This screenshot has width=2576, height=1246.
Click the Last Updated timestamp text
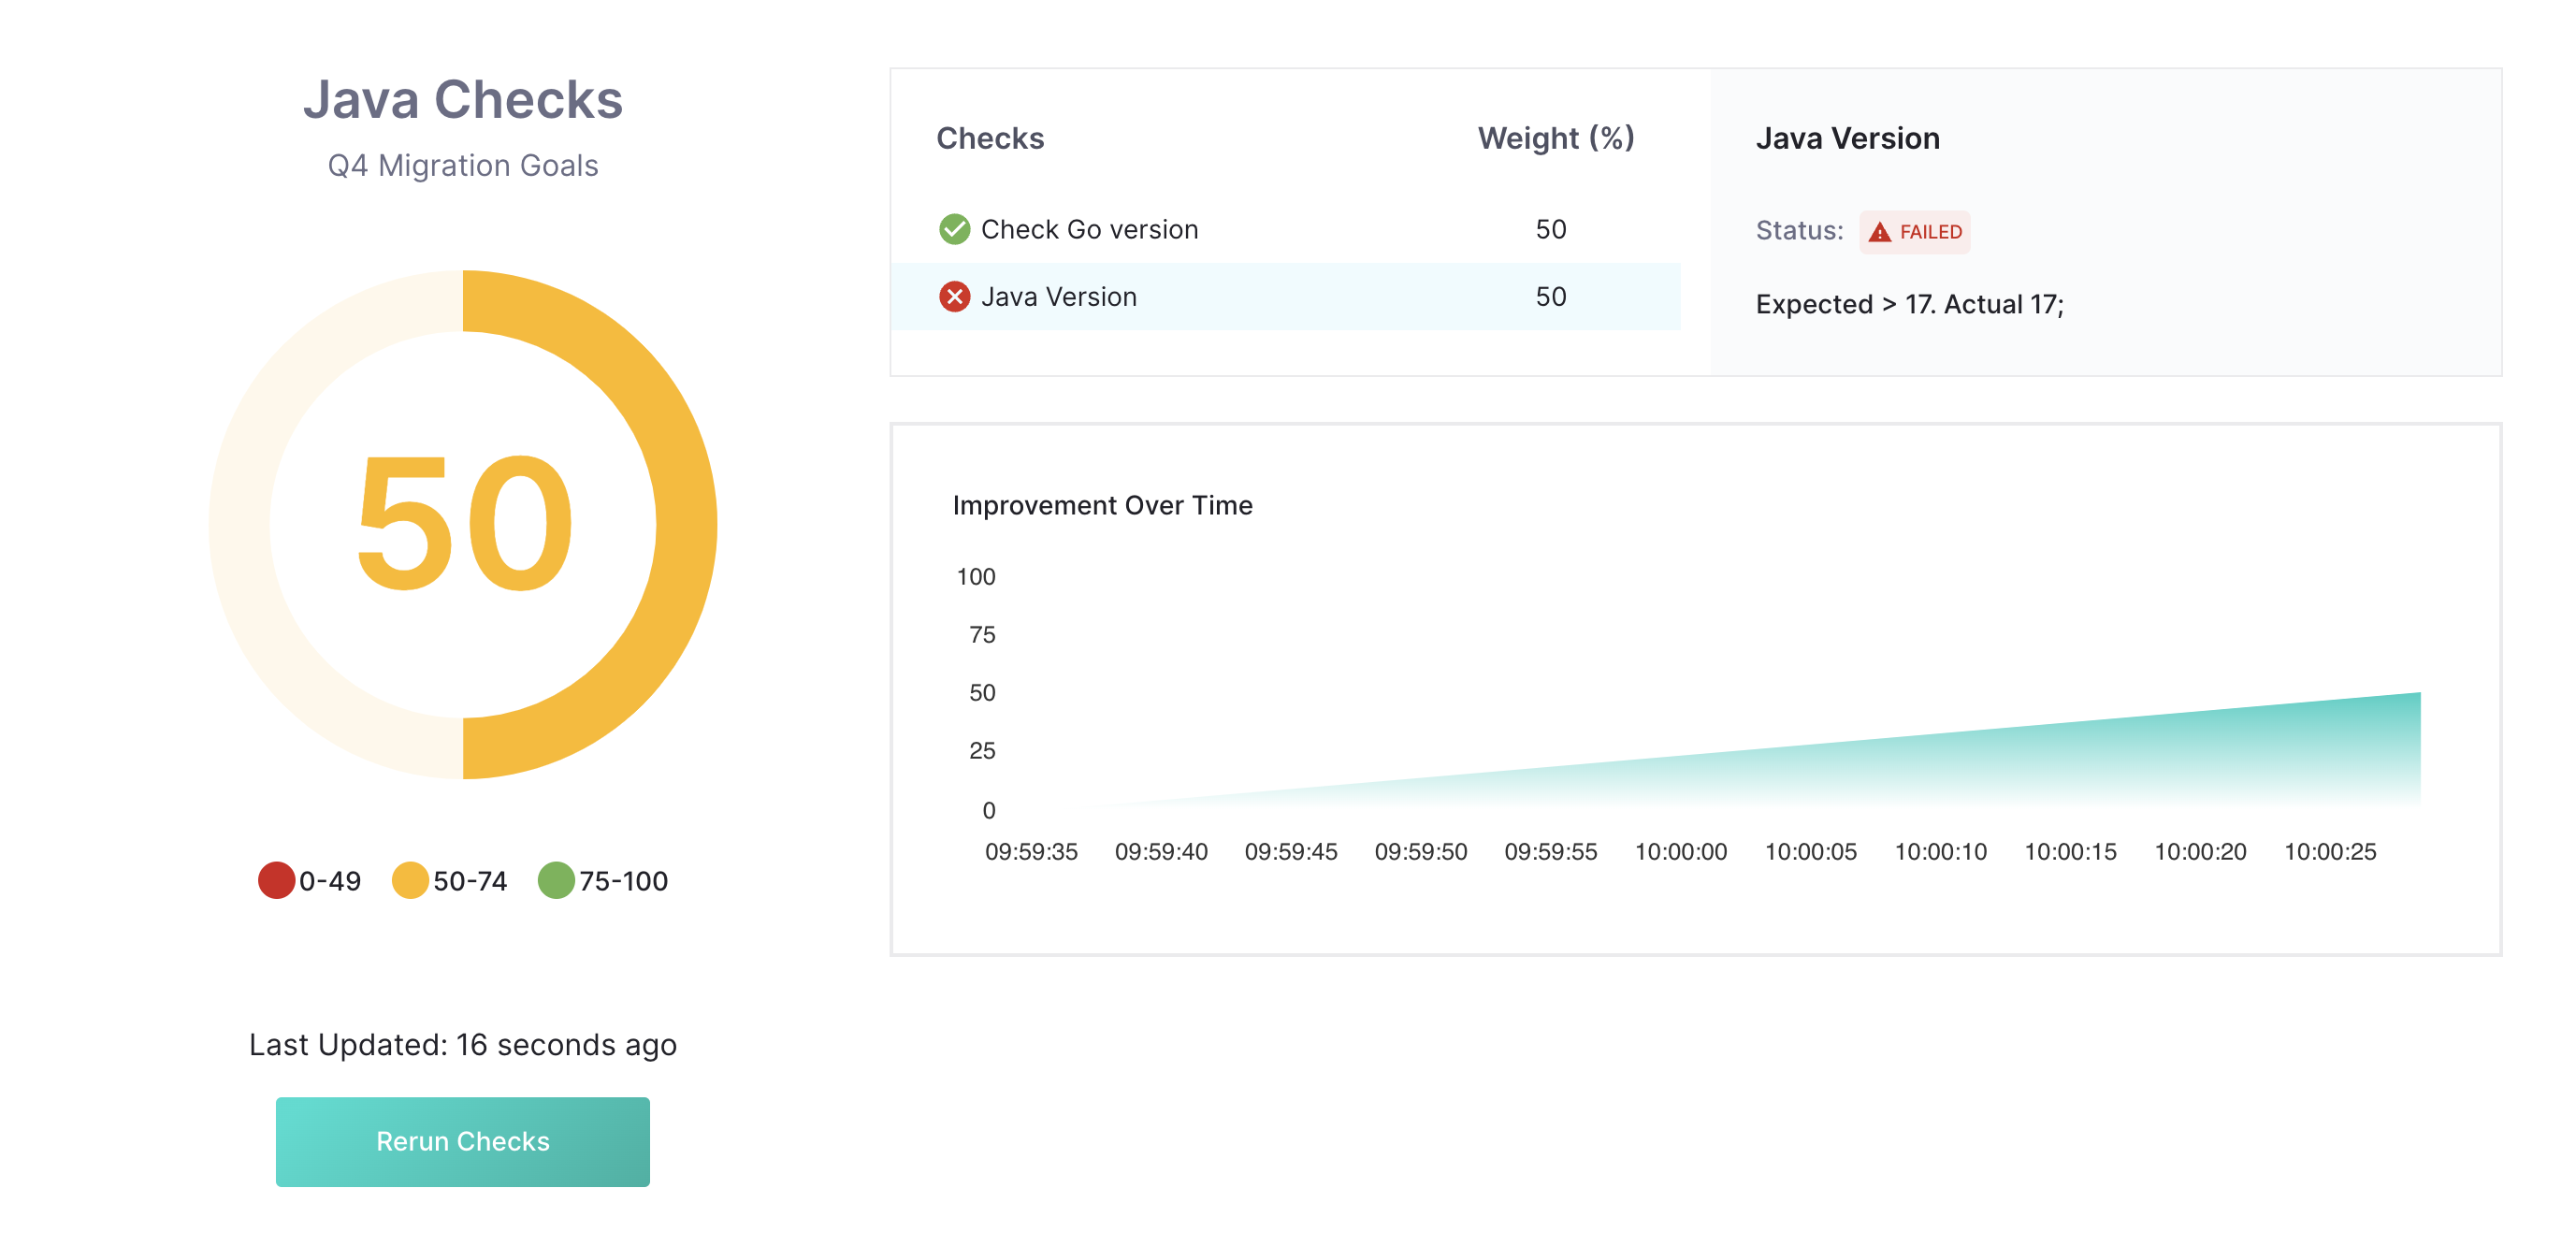[463, 1044]
